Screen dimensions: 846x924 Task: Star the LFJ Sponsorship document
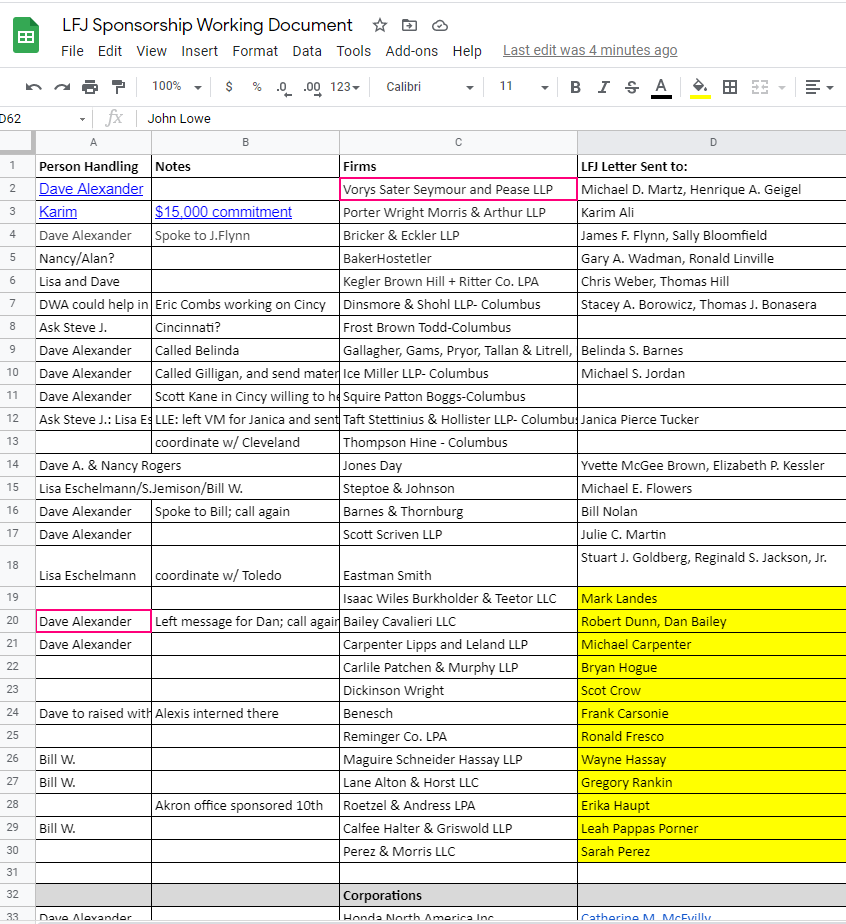[380, 25]
